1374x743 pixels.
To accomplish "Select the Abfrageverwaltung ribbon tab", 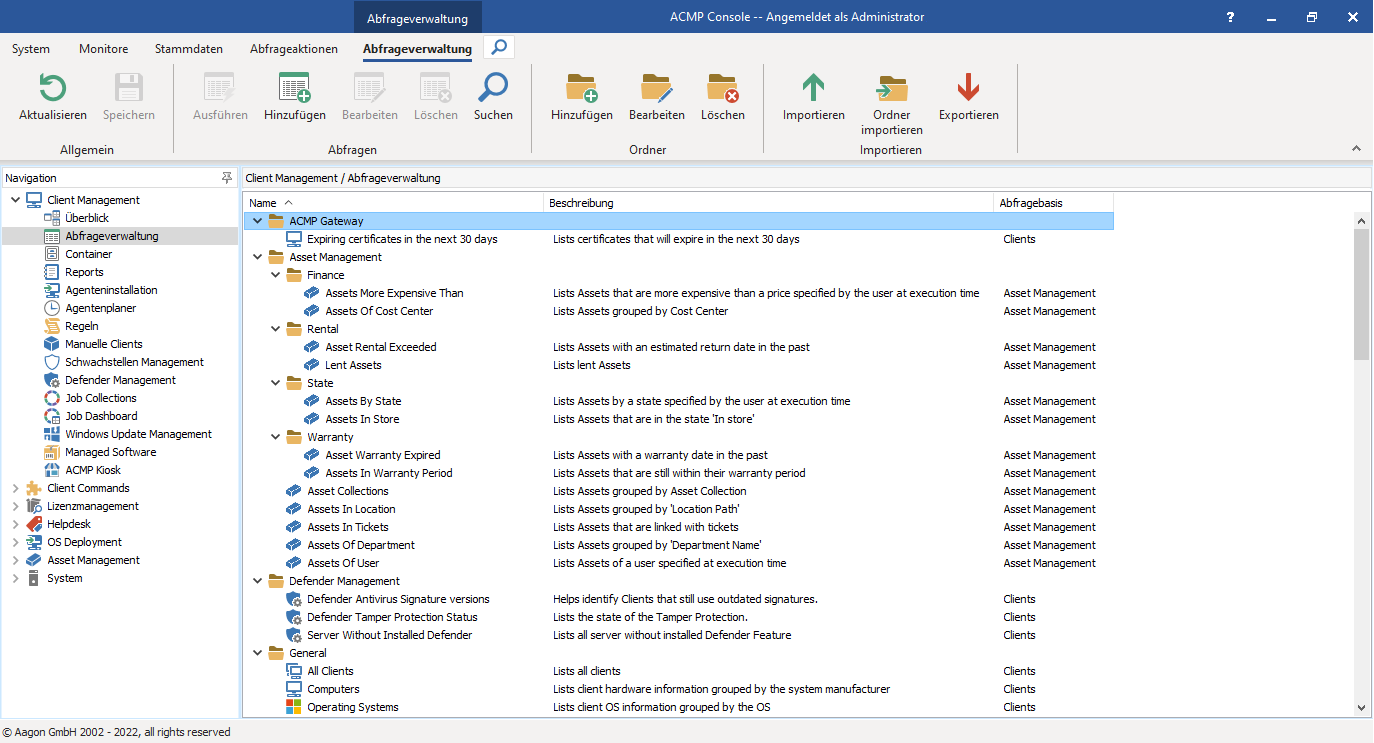I will (x=417, y=48).
